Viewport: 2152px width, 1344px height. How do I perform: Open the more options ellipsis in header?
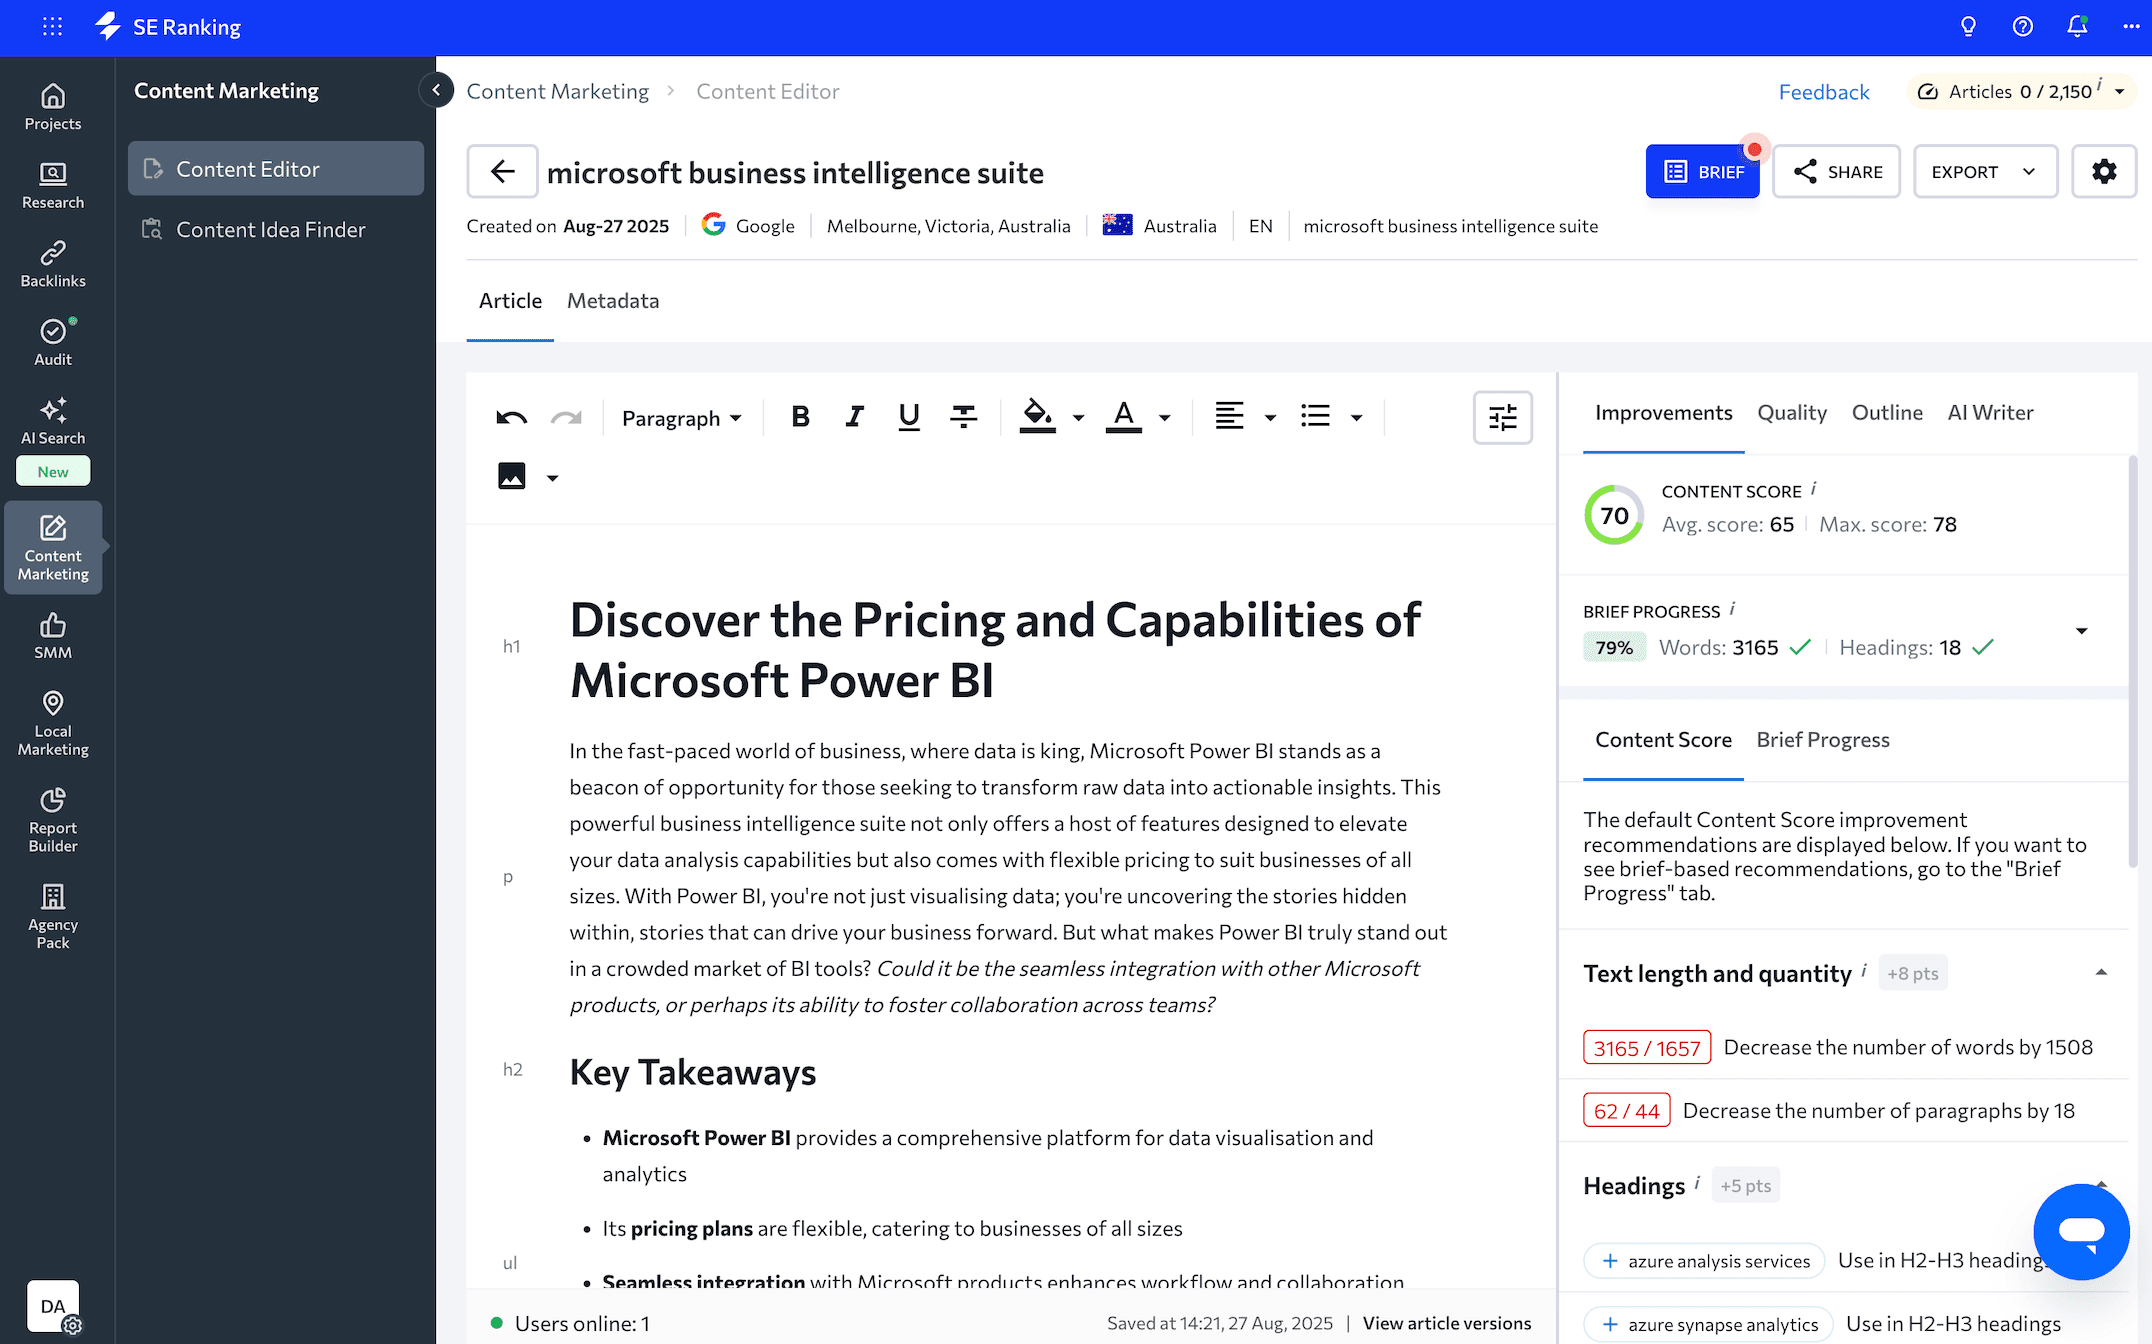[2130, 27]
